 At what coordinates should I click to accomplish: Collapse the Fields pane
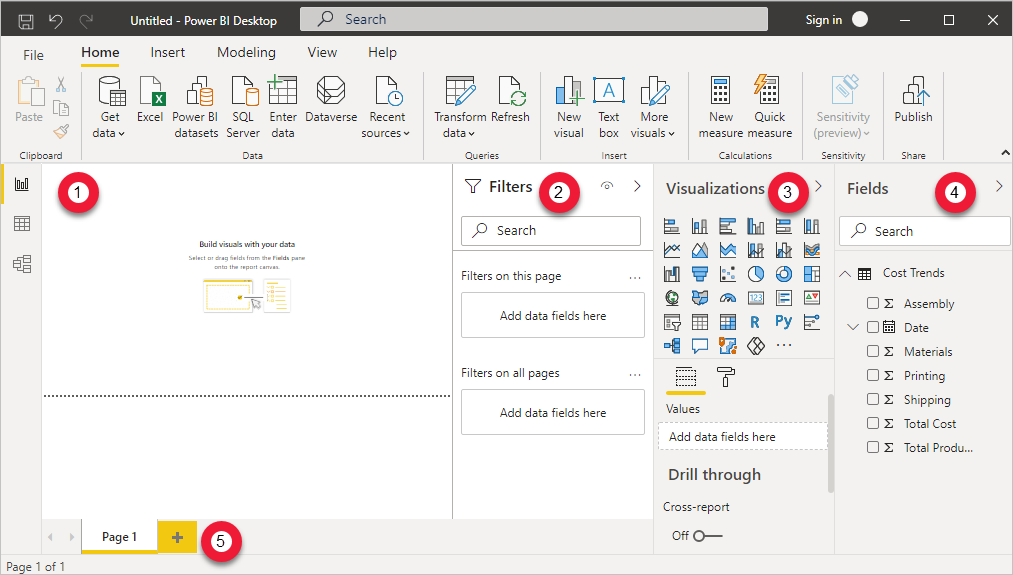pyautogui.click(x=999, y=186)
